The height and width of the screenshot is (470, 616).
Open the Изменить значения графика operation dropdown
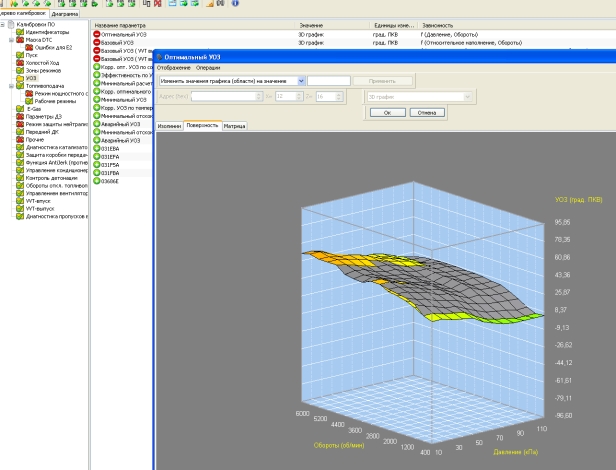pyautogui.click(x=301, y=80)
